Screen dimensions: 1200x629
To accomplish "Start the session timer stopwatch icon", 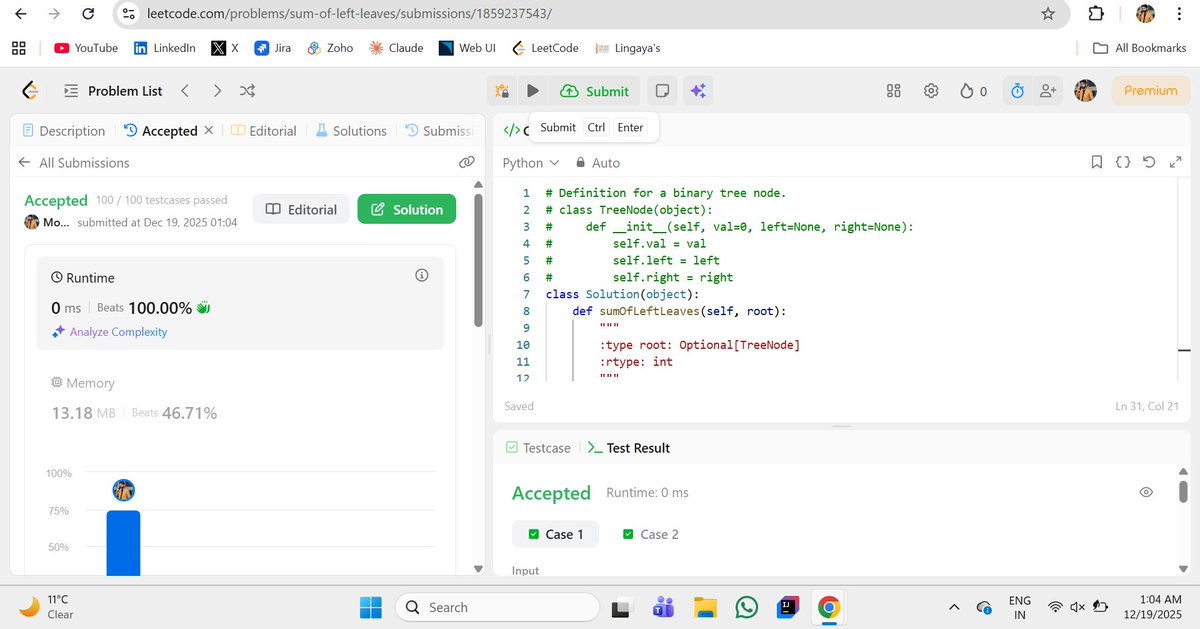I will coord(1017,90).
